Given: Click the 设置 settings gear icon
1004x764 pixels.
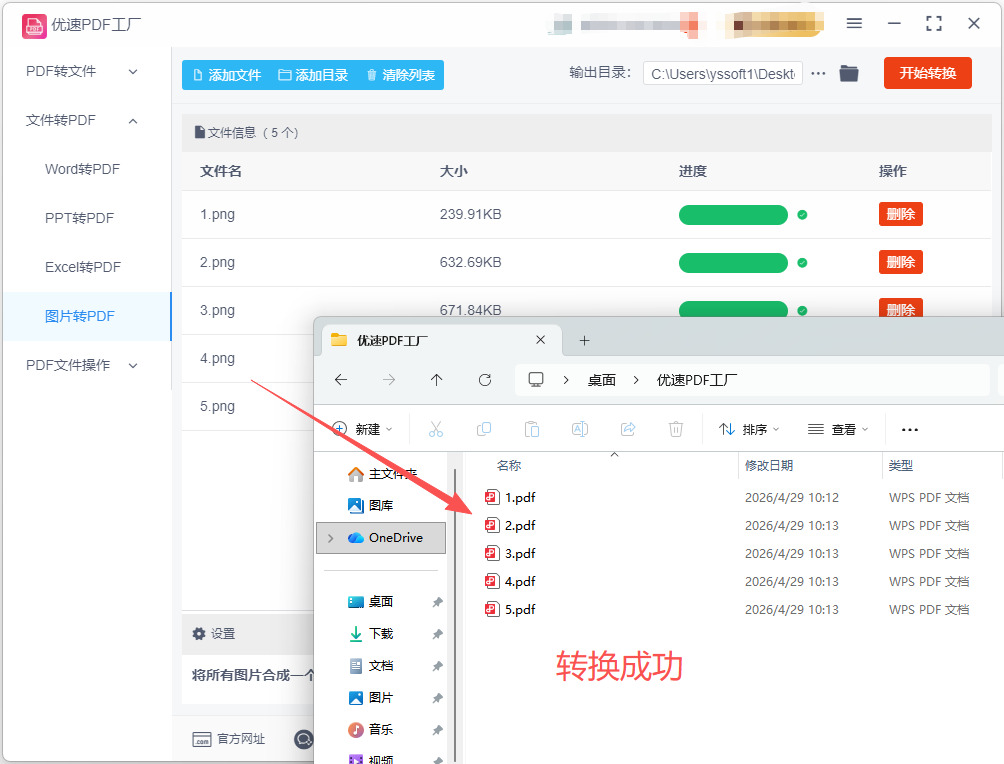Looking at the screenshot, I should click(x=199, y=633).
